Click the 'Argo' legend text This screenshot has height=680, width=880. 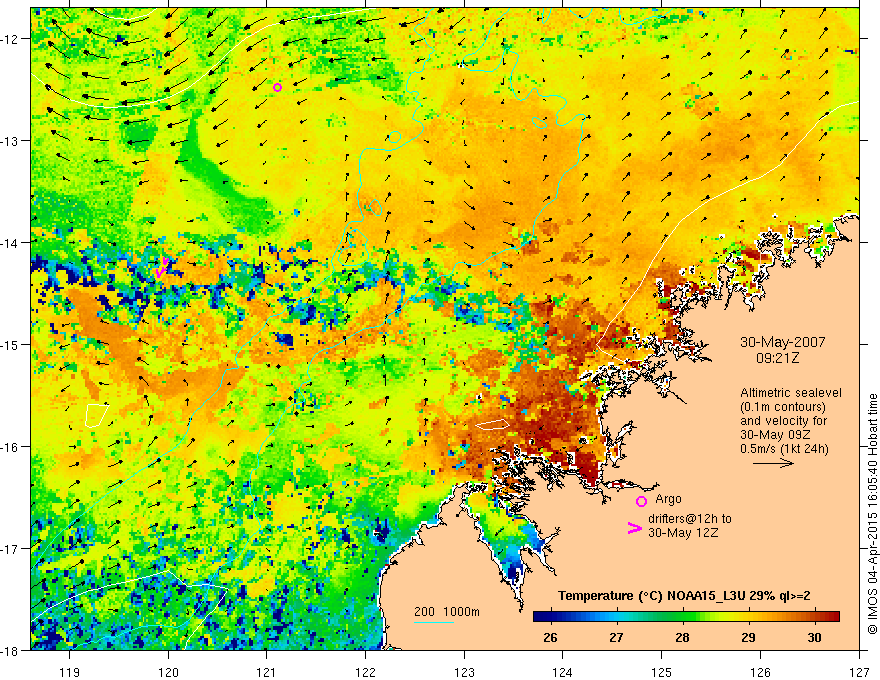(x=668, y=499)
